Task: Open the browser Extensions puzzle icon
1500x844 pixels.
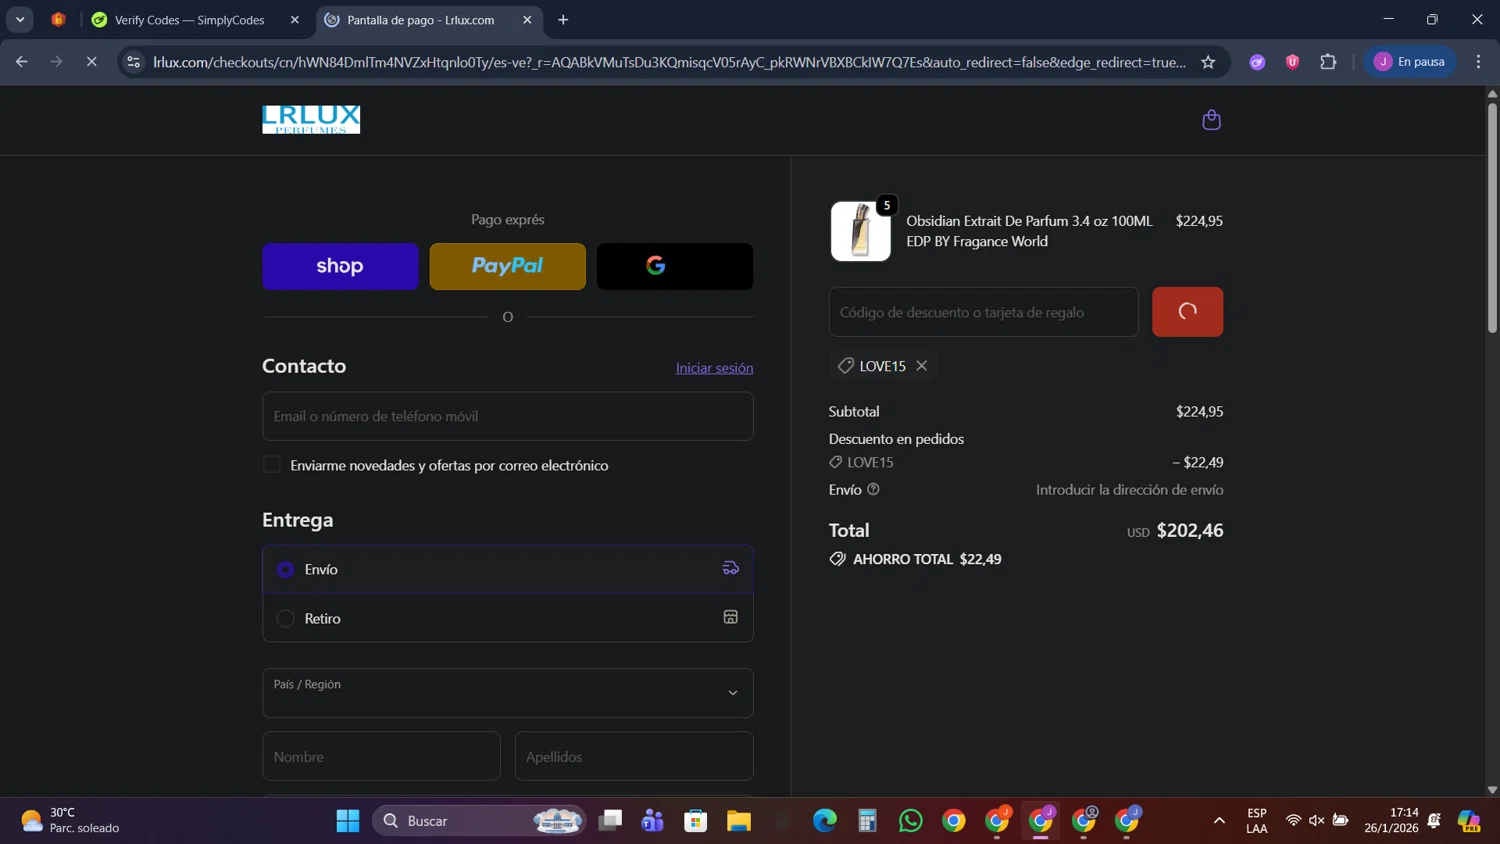Action: pos(1328,62)
